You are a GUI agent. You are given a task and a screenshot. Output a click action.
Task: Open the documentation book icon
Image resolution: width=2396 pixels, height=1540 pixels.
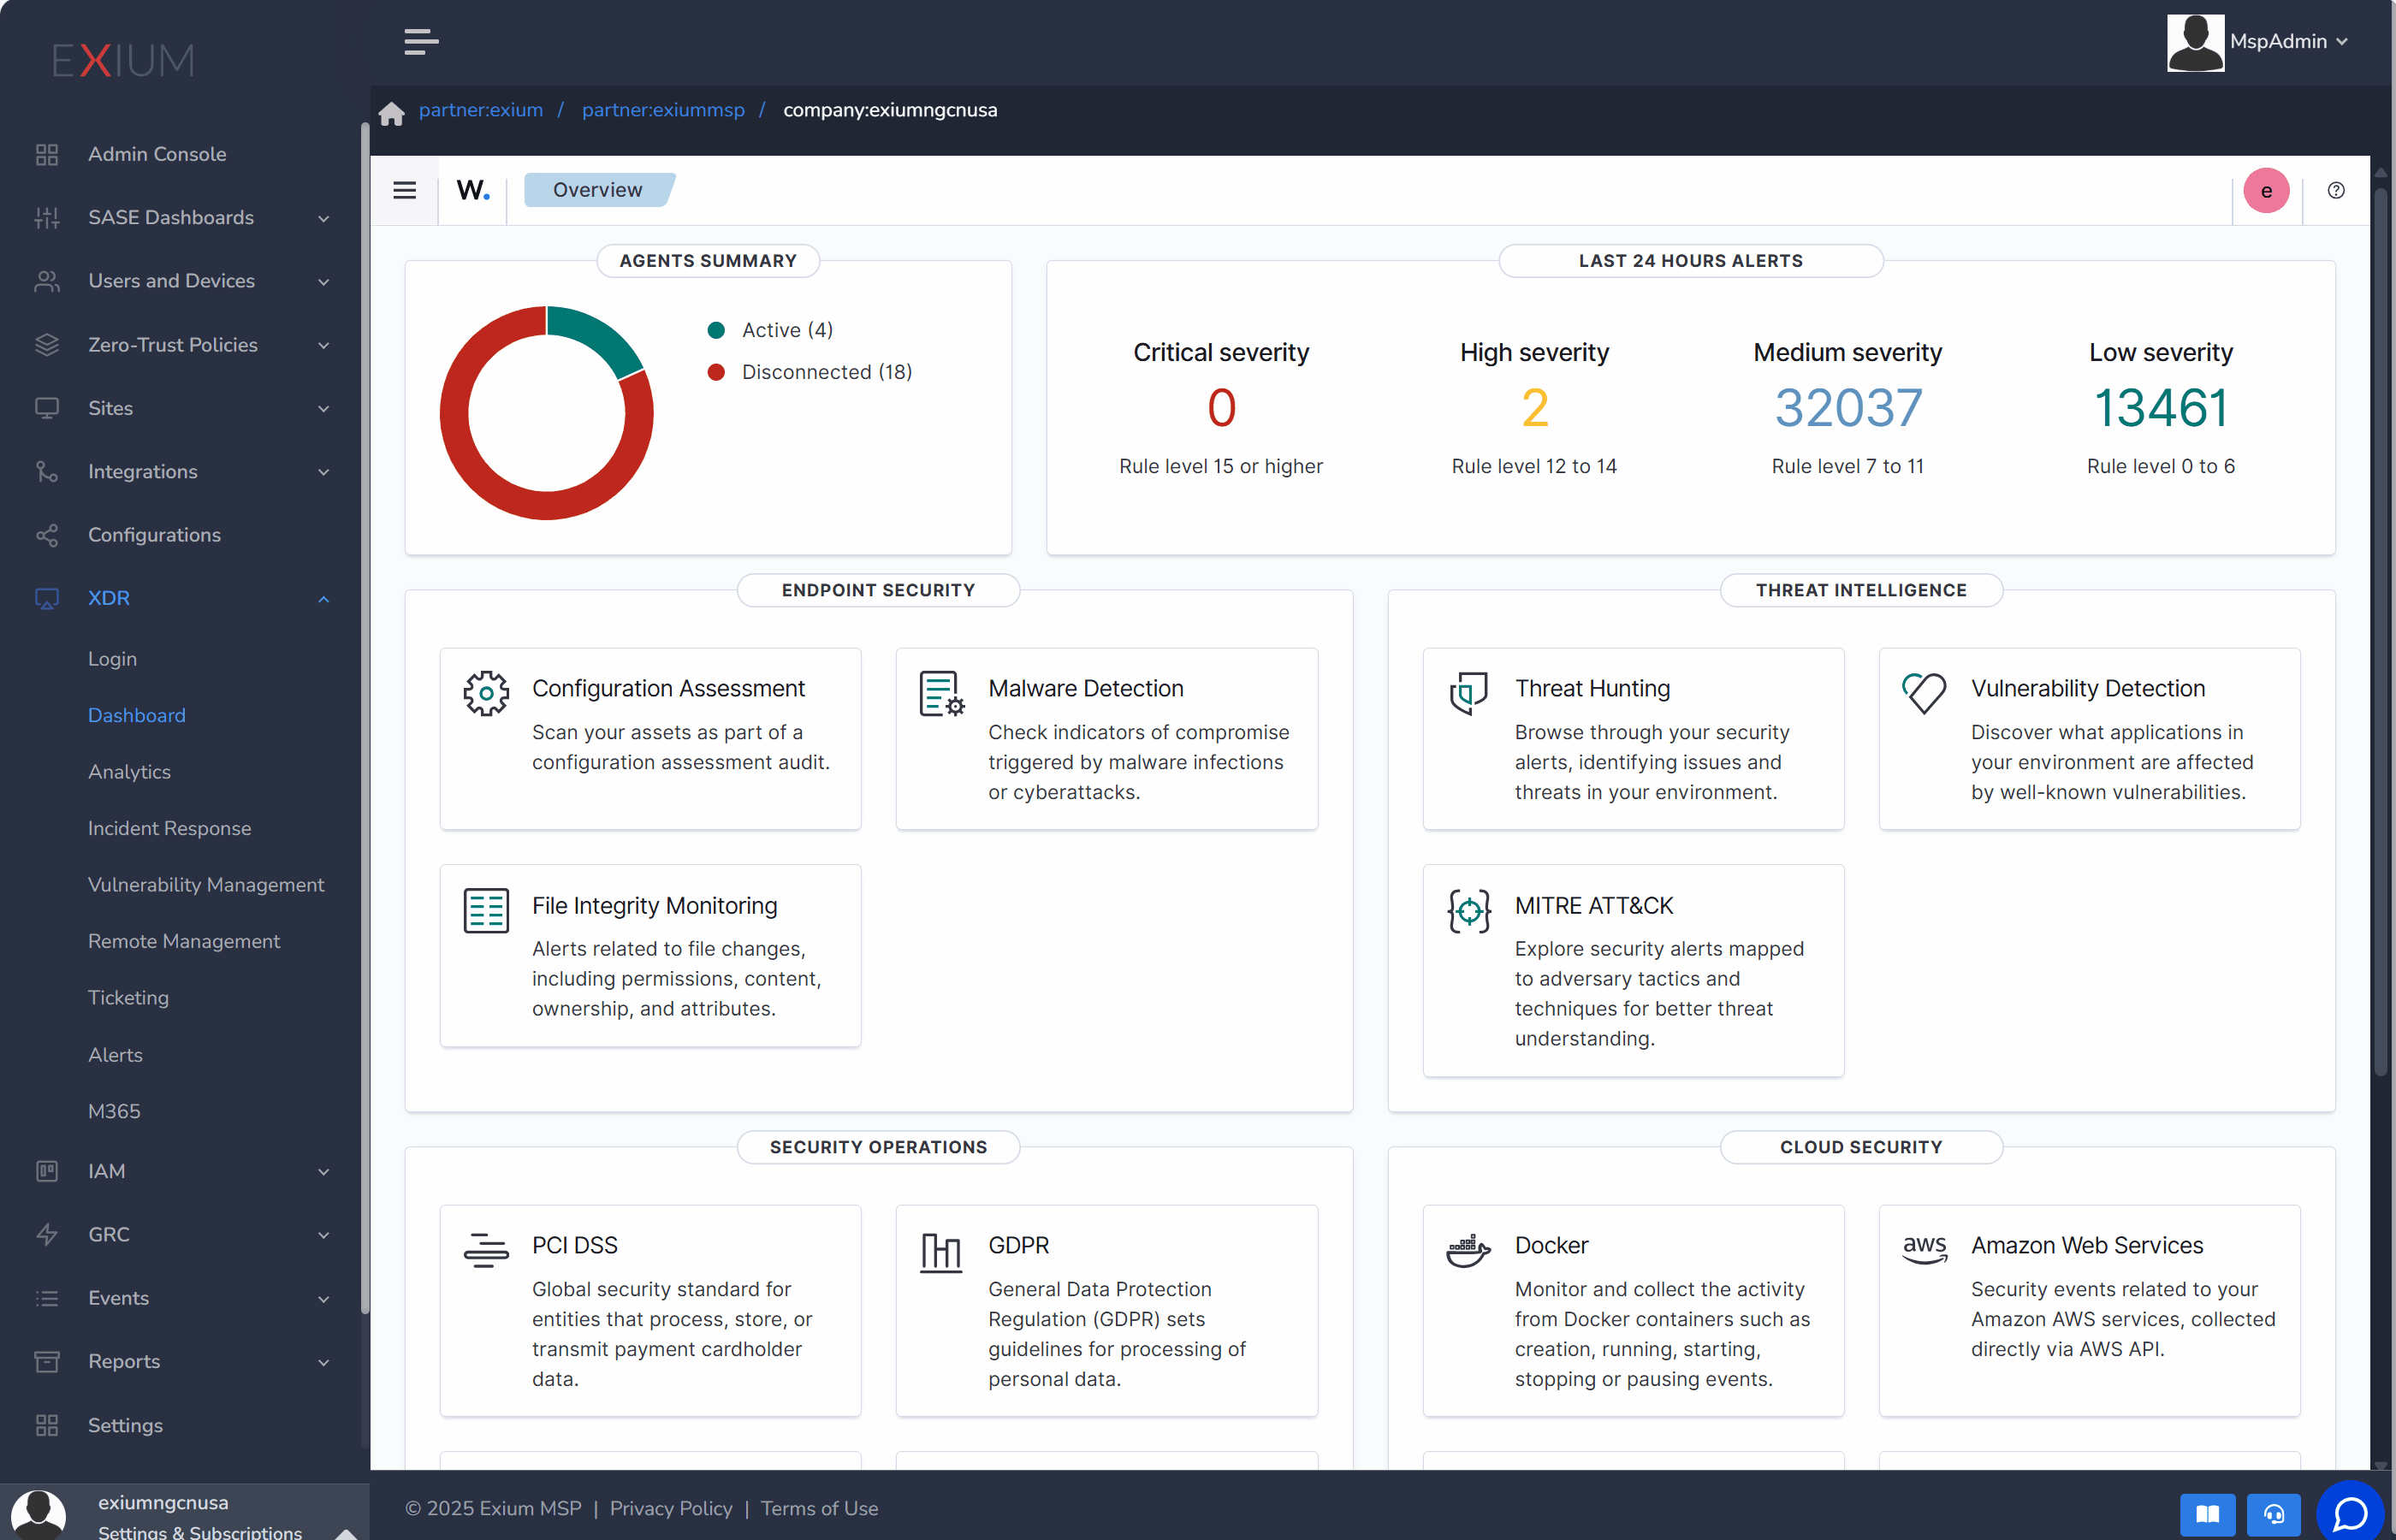point(2207,1514)
